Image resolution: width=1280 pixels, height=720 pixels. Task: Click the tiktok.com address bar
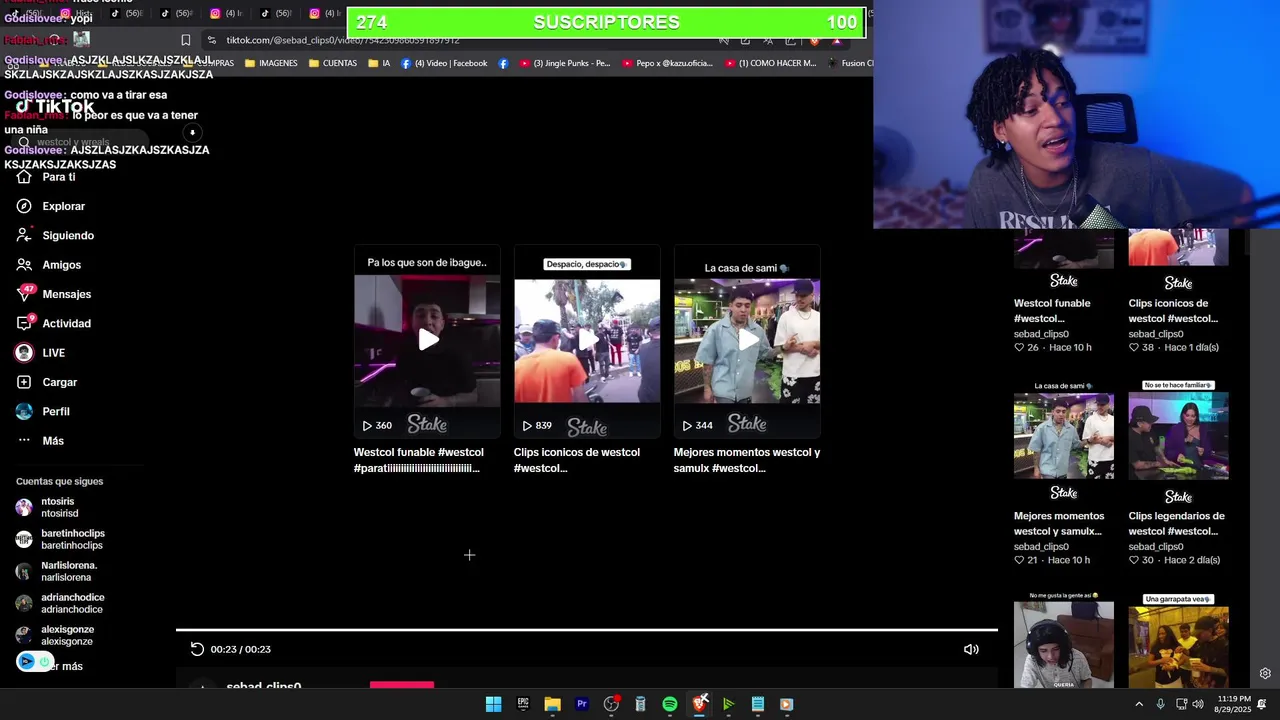pyautogui.click(x=462, y=40)
